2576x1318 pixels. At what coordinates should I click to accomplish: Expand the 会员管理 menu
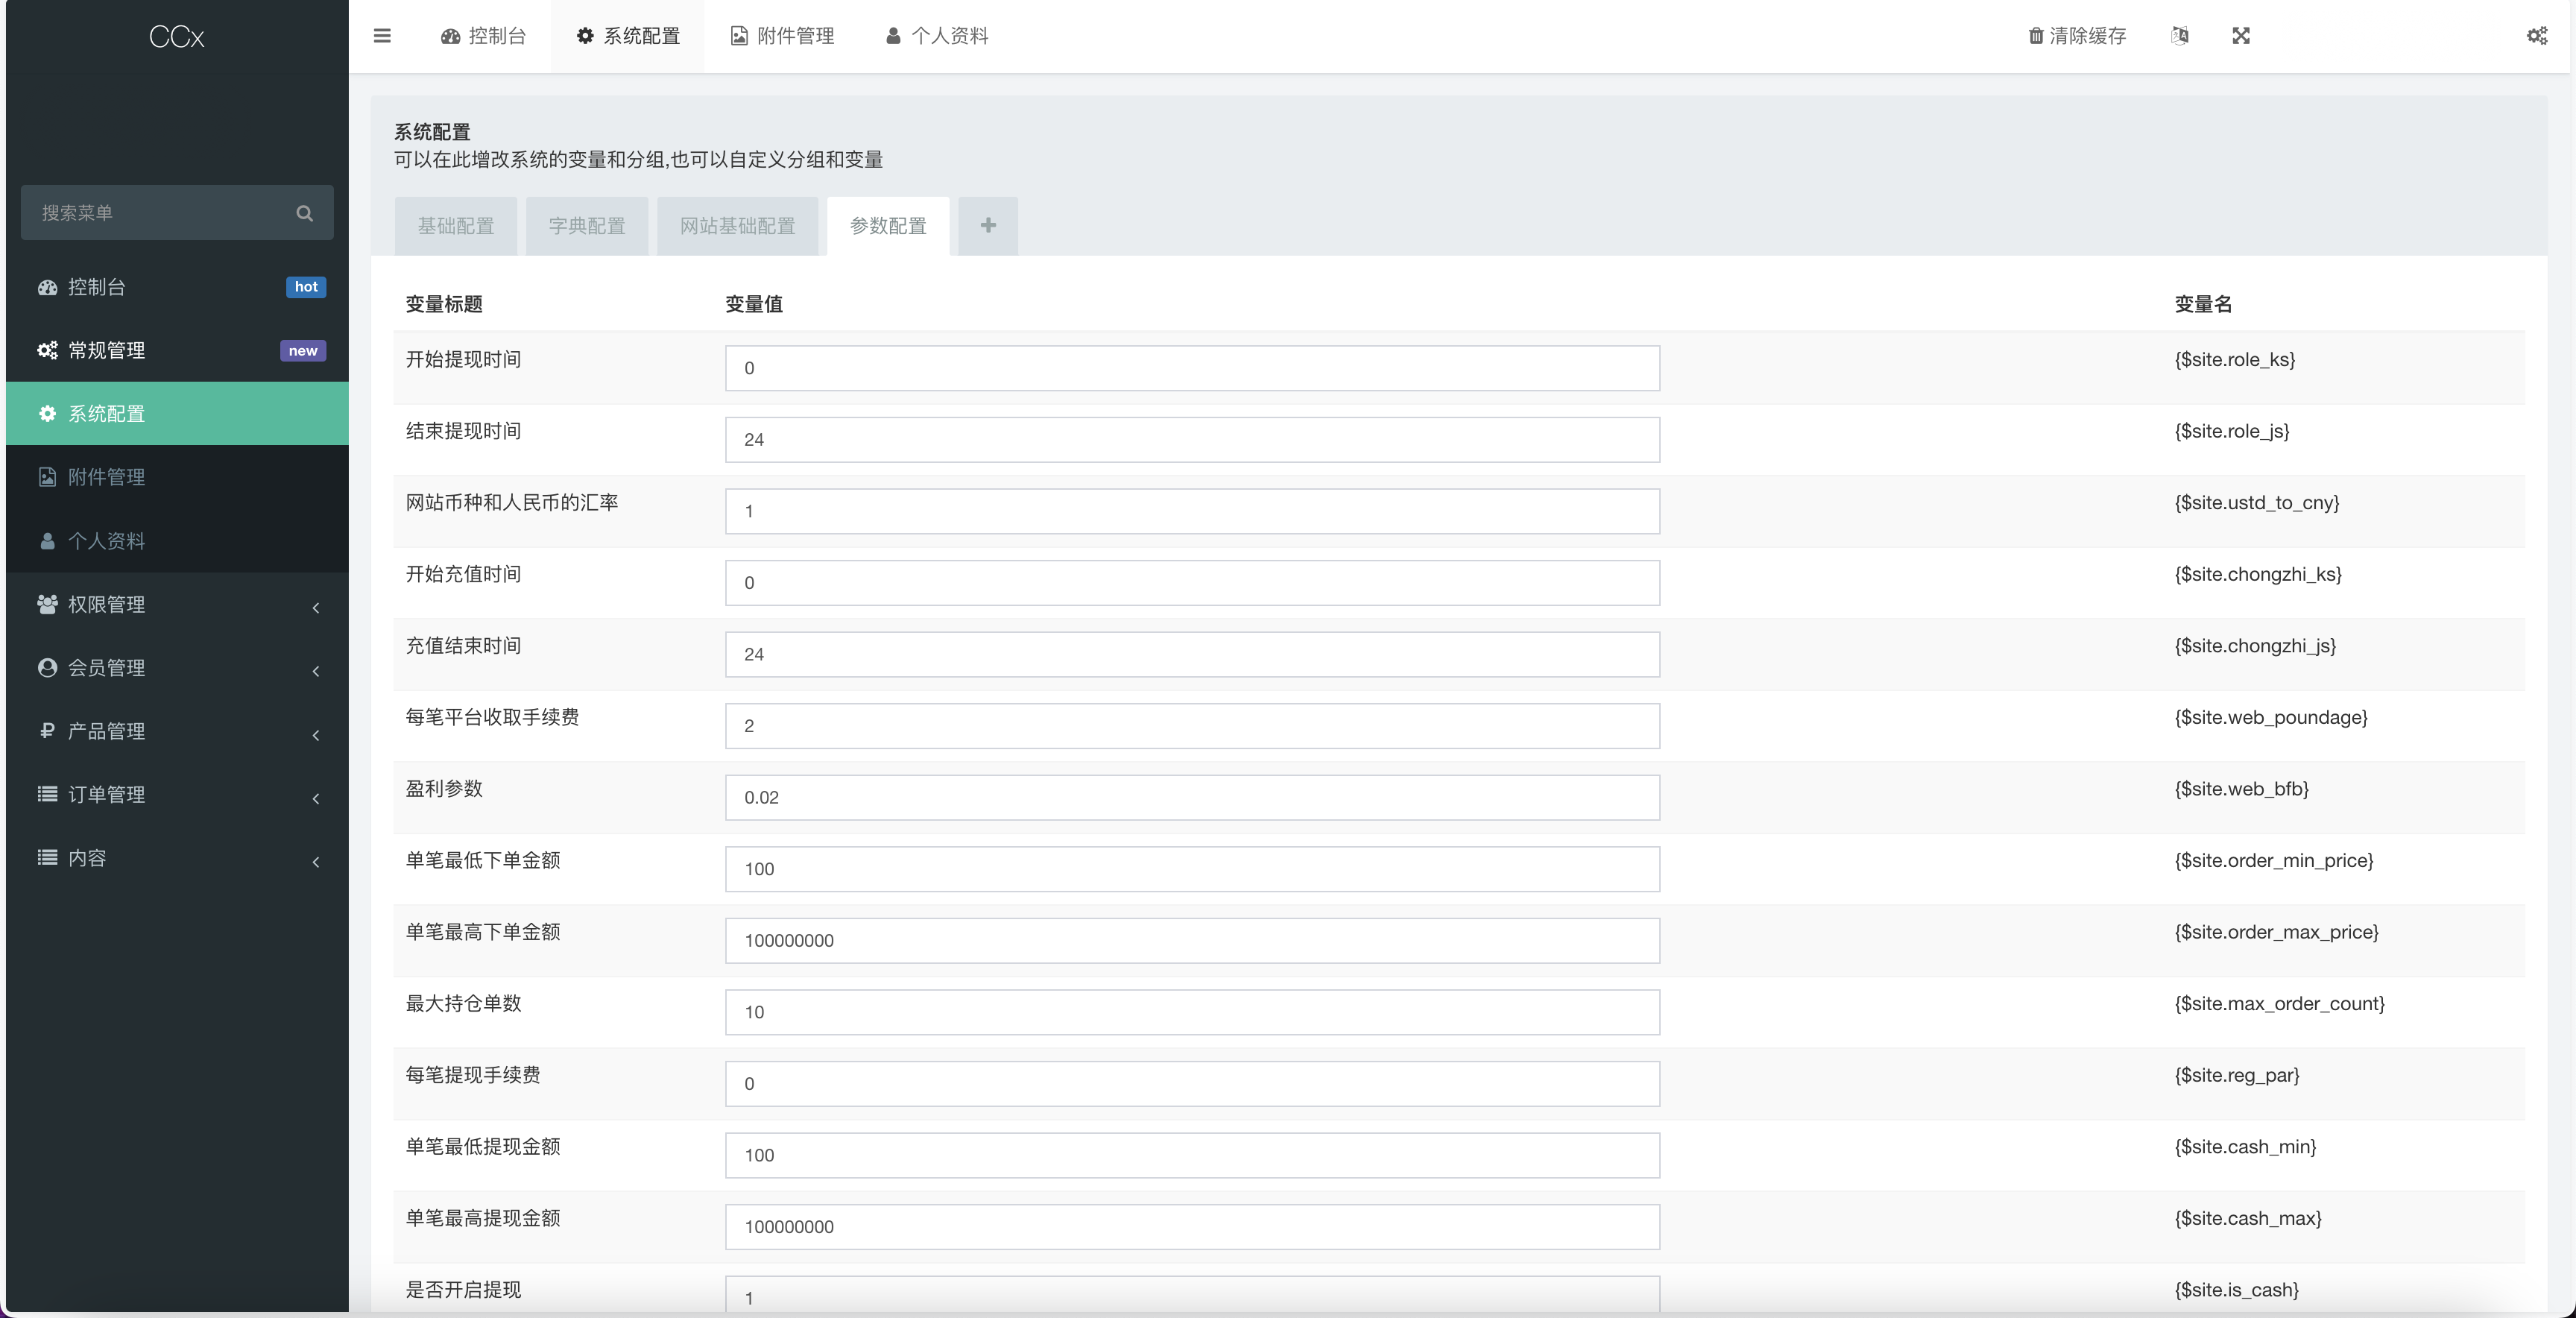click(106, 669)
